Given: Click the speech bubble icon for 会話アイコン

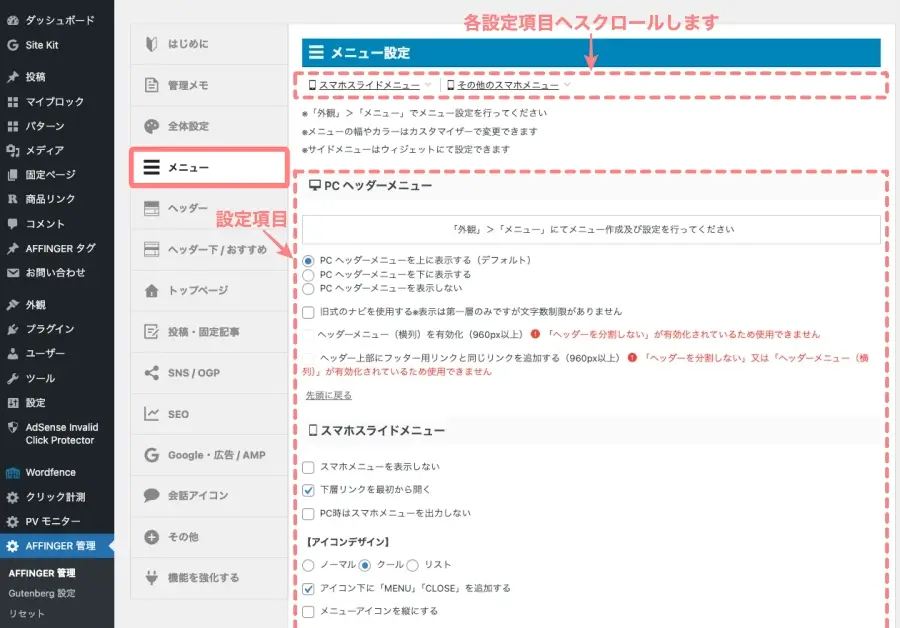Looking at the screenshot, I should coord(151,495).
